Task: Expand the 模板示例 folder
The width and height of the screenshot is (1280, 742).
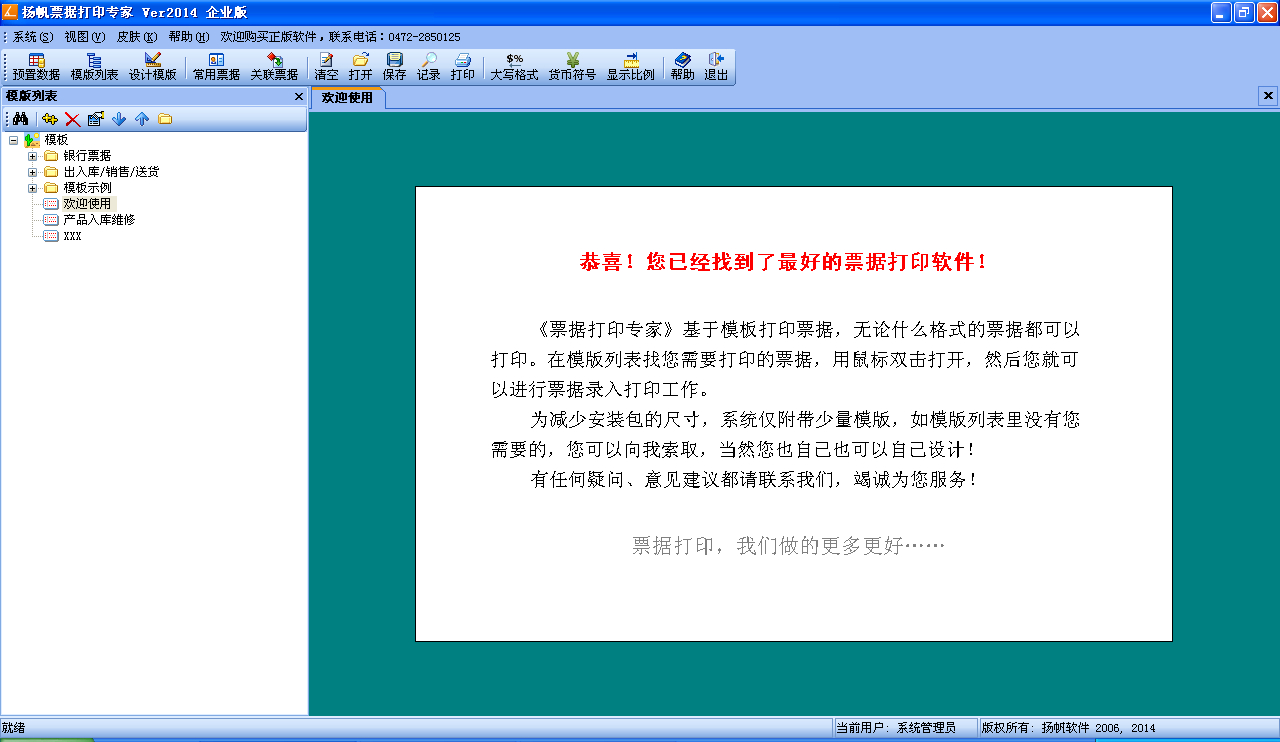Action: pos(32,188)
